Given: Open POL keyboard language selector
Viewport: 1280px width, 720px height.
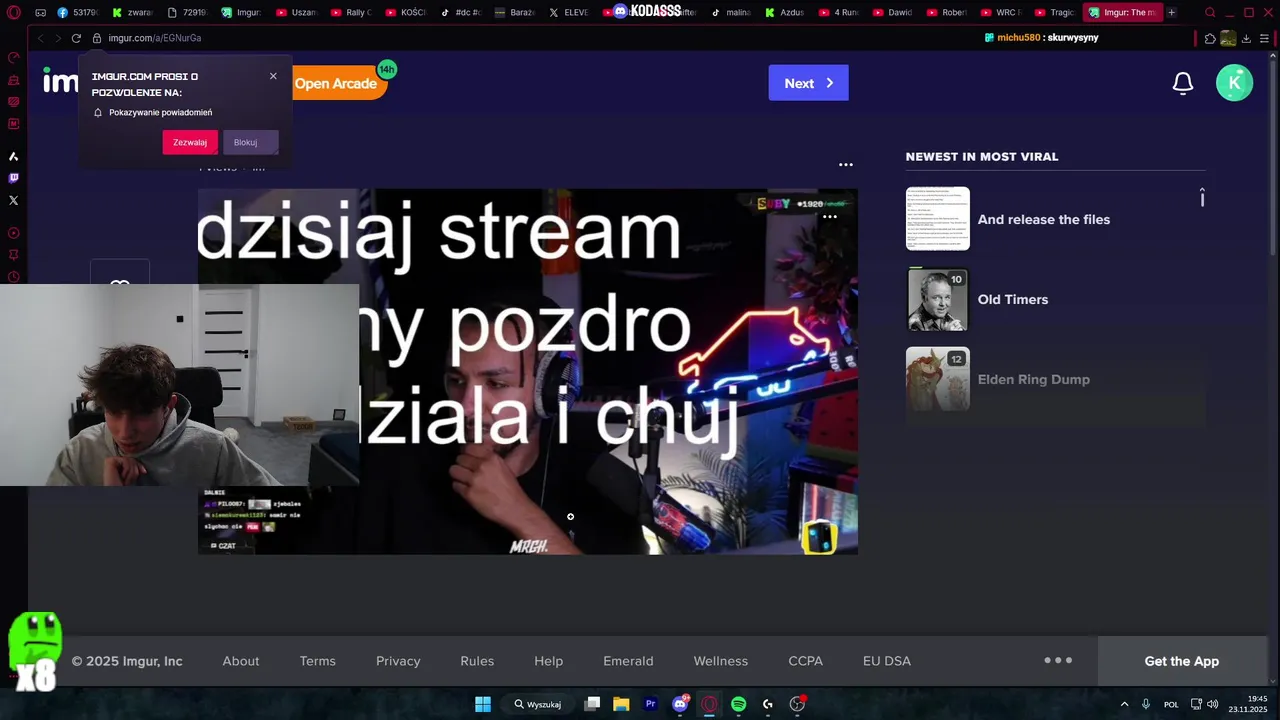Looking at the screenshot, I should pos(1171,704).
